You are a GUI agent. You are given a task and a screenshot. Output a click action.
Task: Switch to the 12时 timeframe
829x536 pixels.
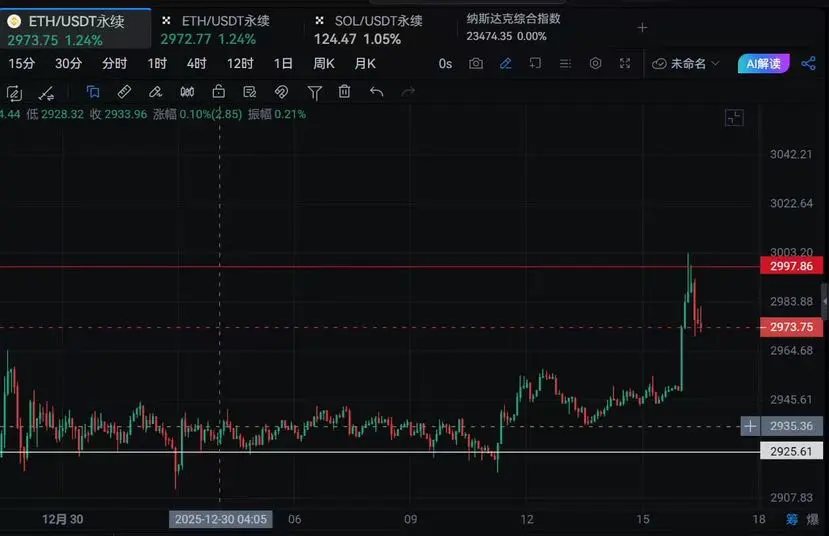[x=240, y=63]
